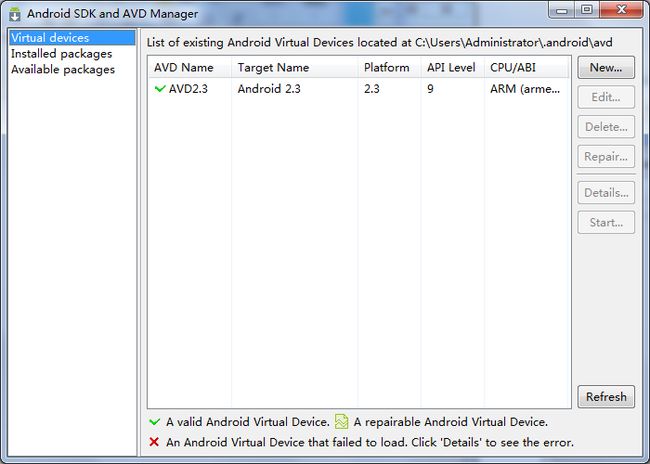
Task: Refresh the virtual device list
Action: [606, 397]
